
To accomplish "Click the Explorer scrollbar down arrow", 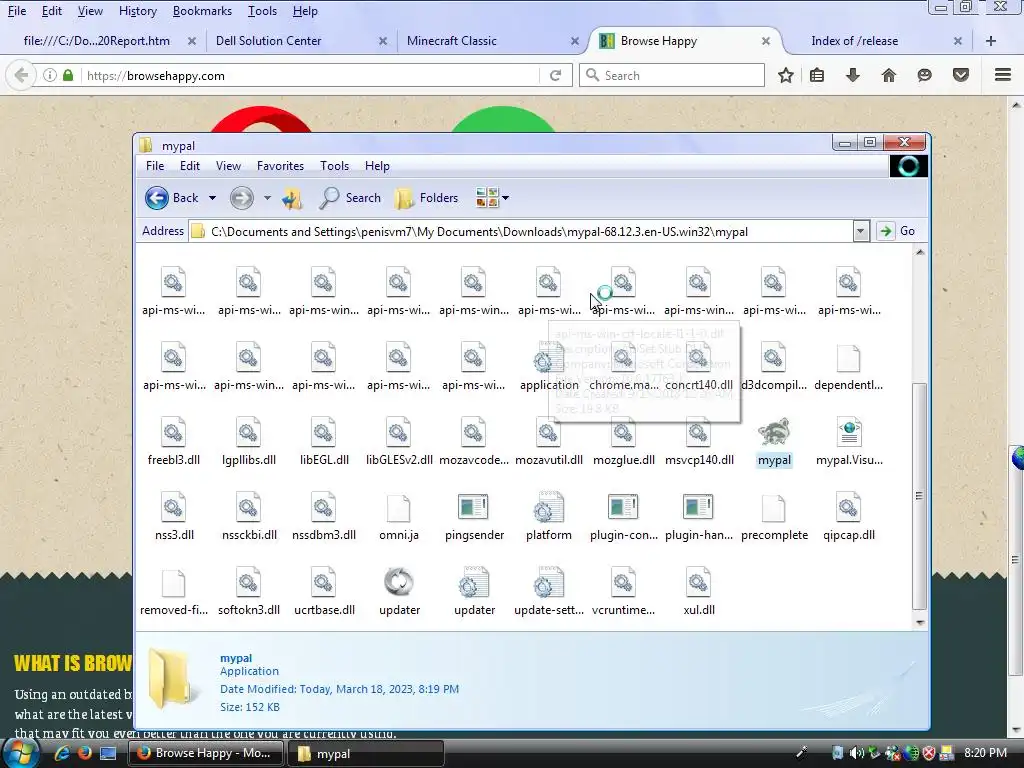I will (920, 622).
